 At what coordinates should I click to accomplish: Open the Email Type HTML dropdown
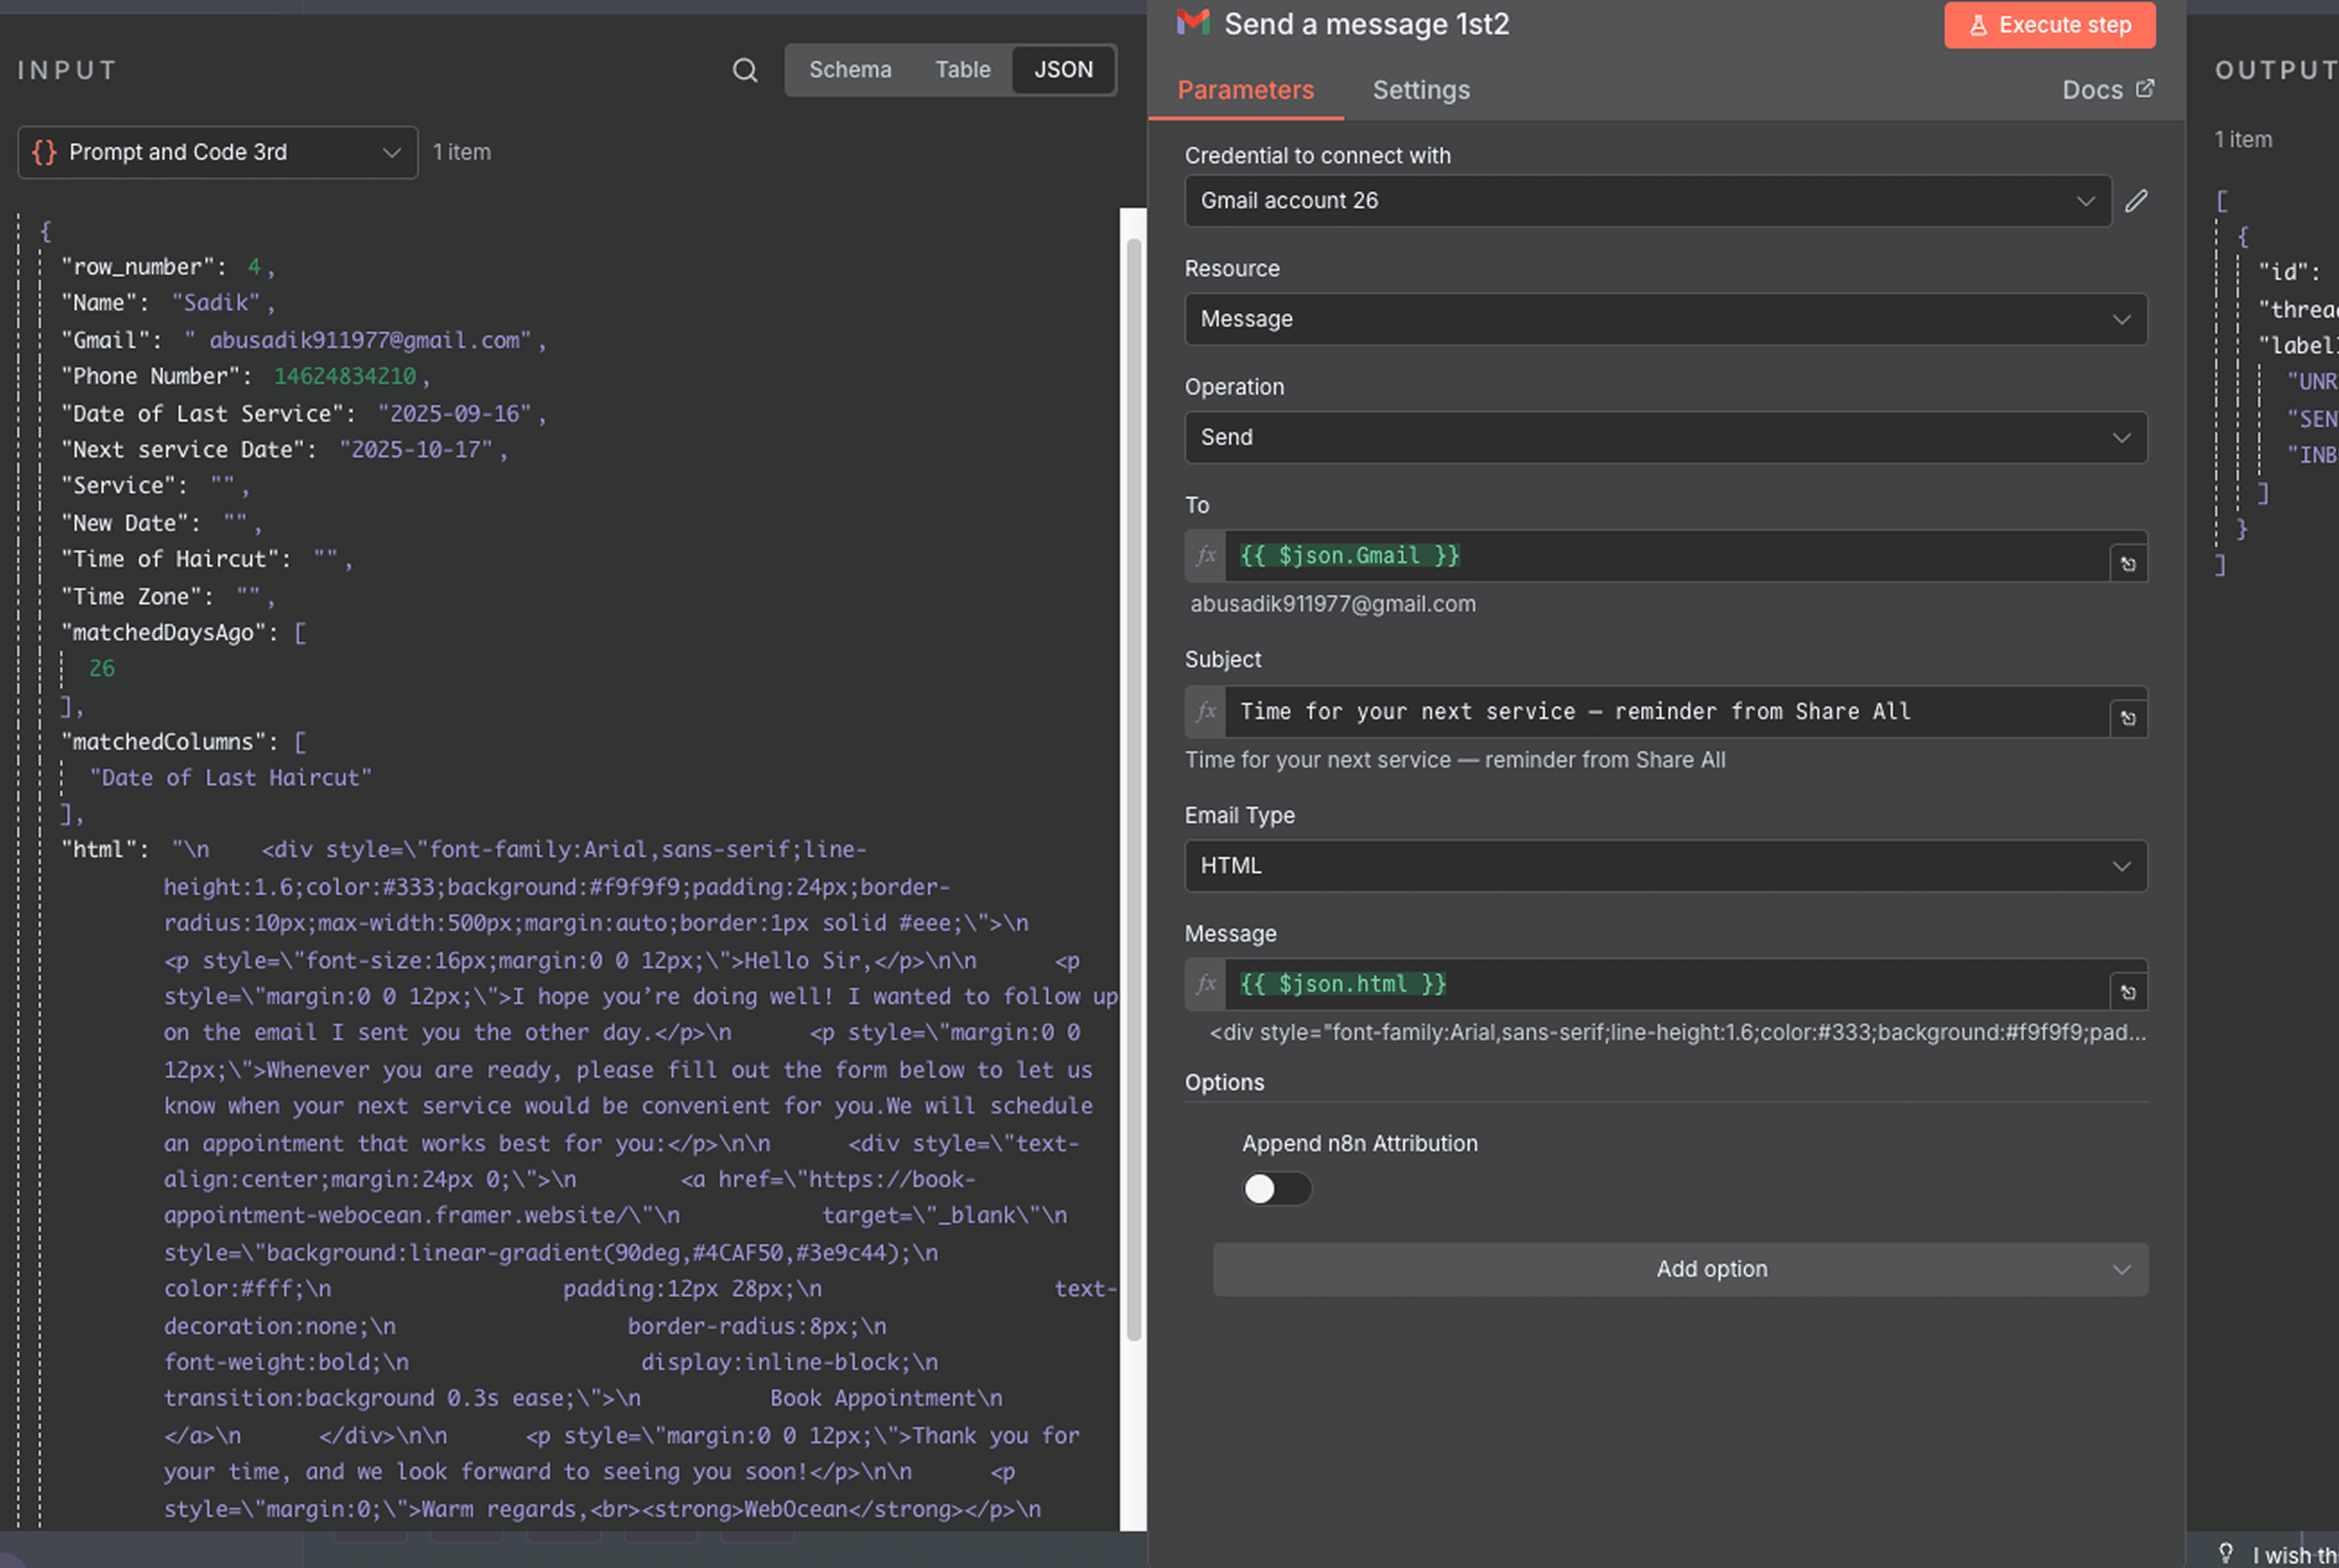[x=1665, y=866]
